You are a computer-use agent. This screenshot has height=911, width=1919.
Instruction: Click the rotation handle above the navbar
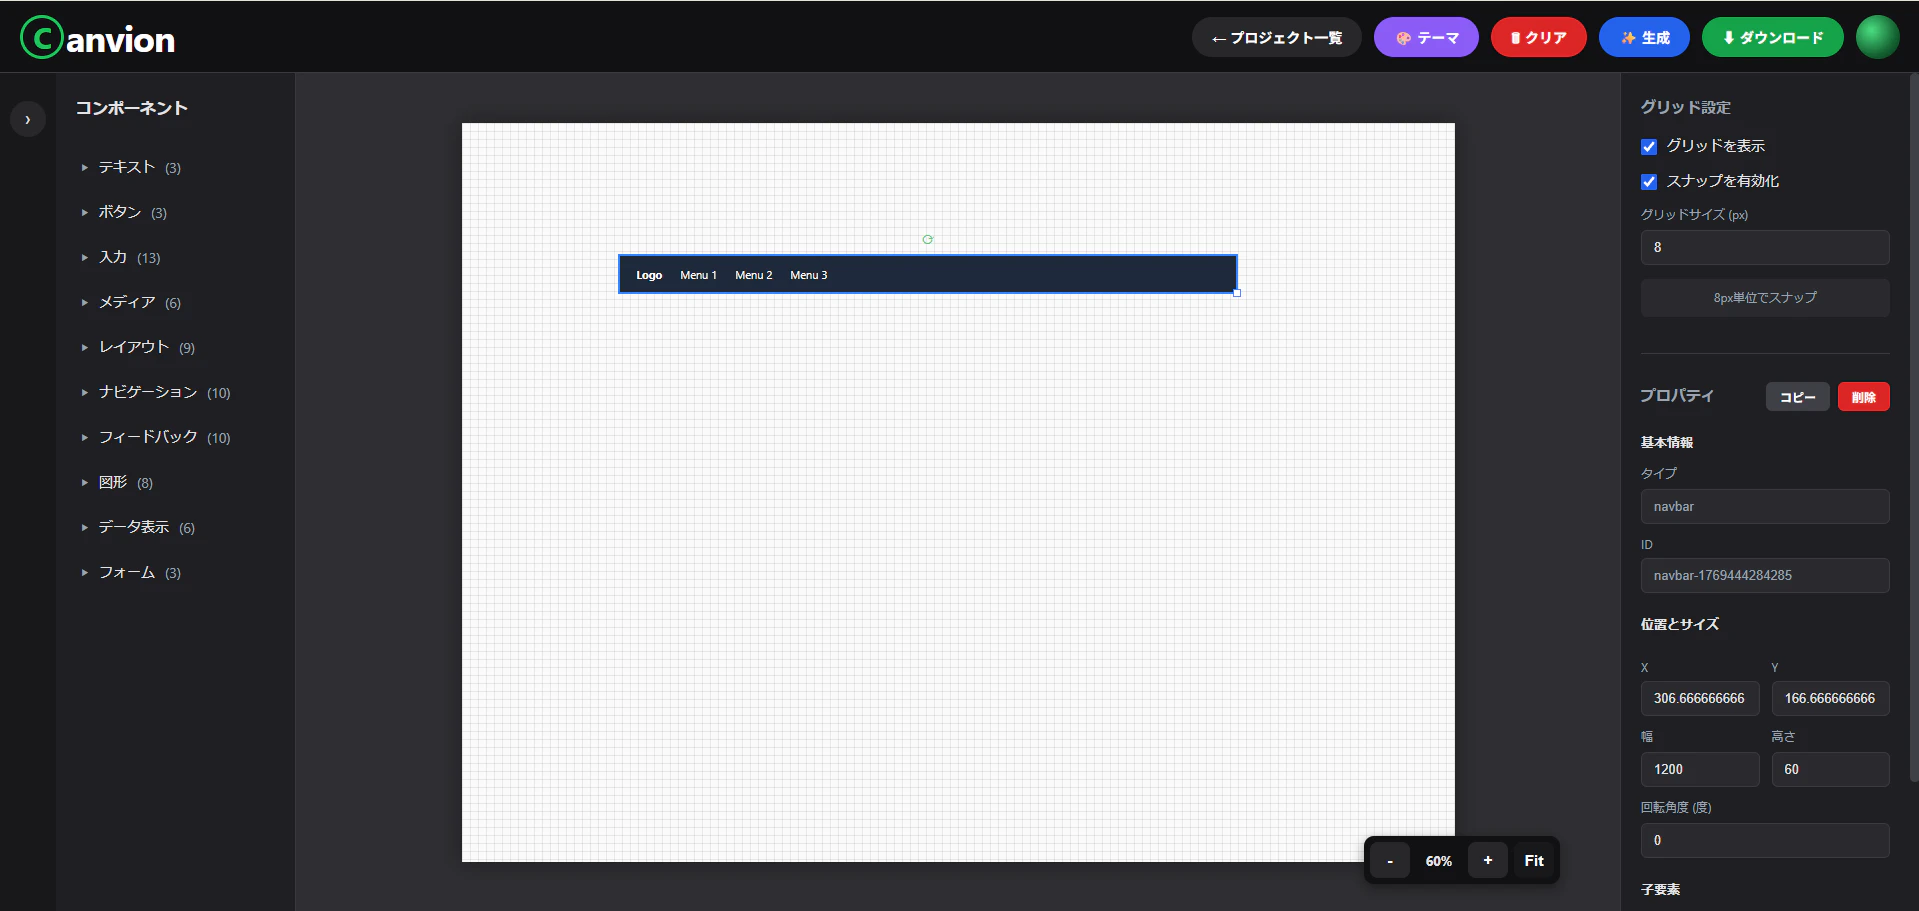[x=928, y=239]
